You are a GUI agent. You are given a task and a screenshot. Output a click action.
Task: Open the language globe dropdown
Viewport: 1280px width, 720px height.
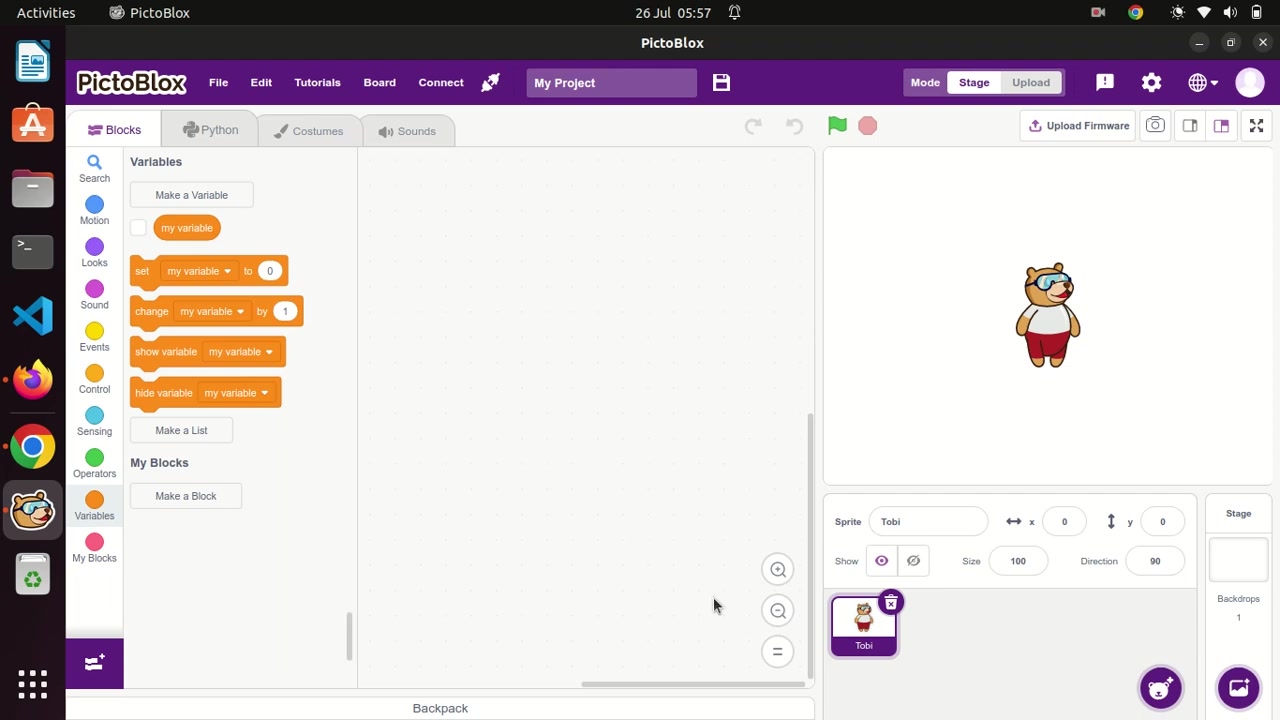point(1202,83)
